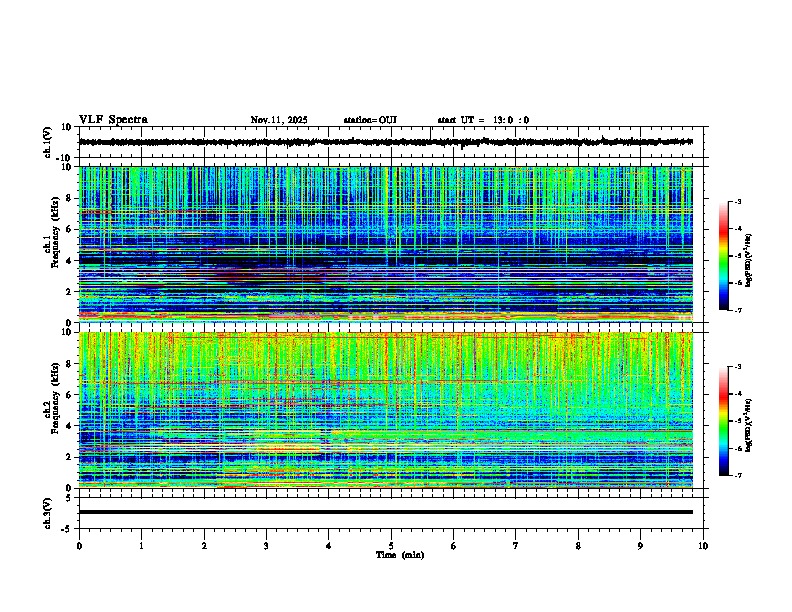Viewport: 792px width, 612px height.
Task: Click the thick black ch.3 trace line
Action: click(386, 512)
